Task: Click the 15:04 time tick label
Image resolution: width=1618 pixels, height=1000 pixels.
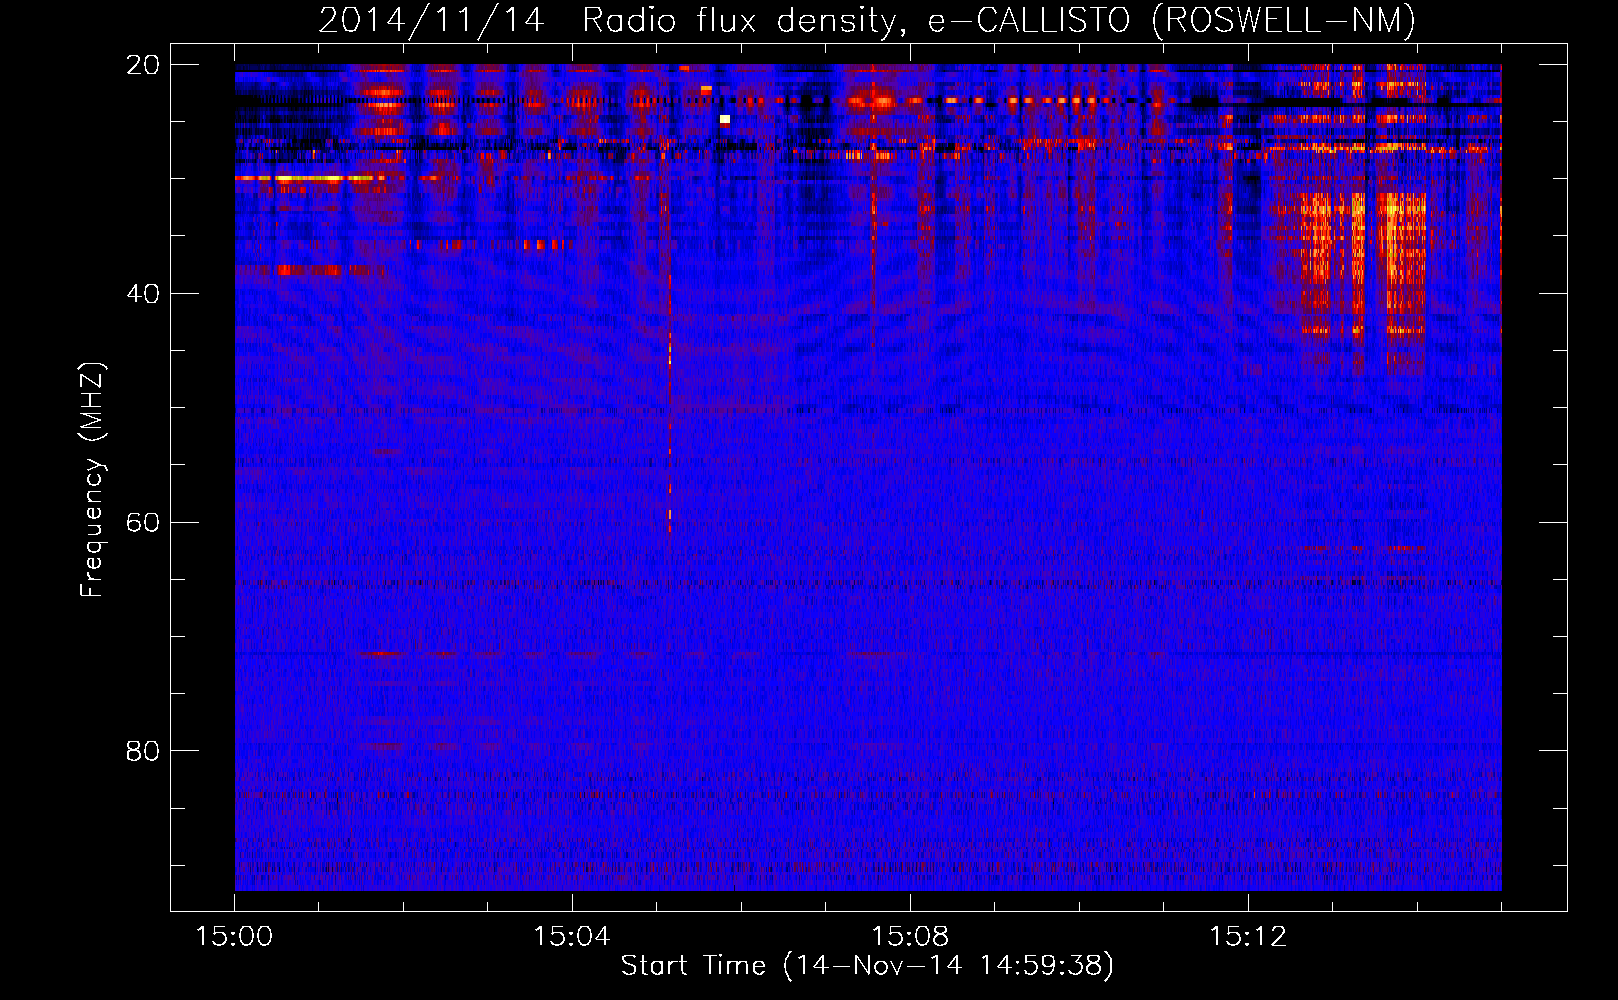Action: (x=572, y=937)
